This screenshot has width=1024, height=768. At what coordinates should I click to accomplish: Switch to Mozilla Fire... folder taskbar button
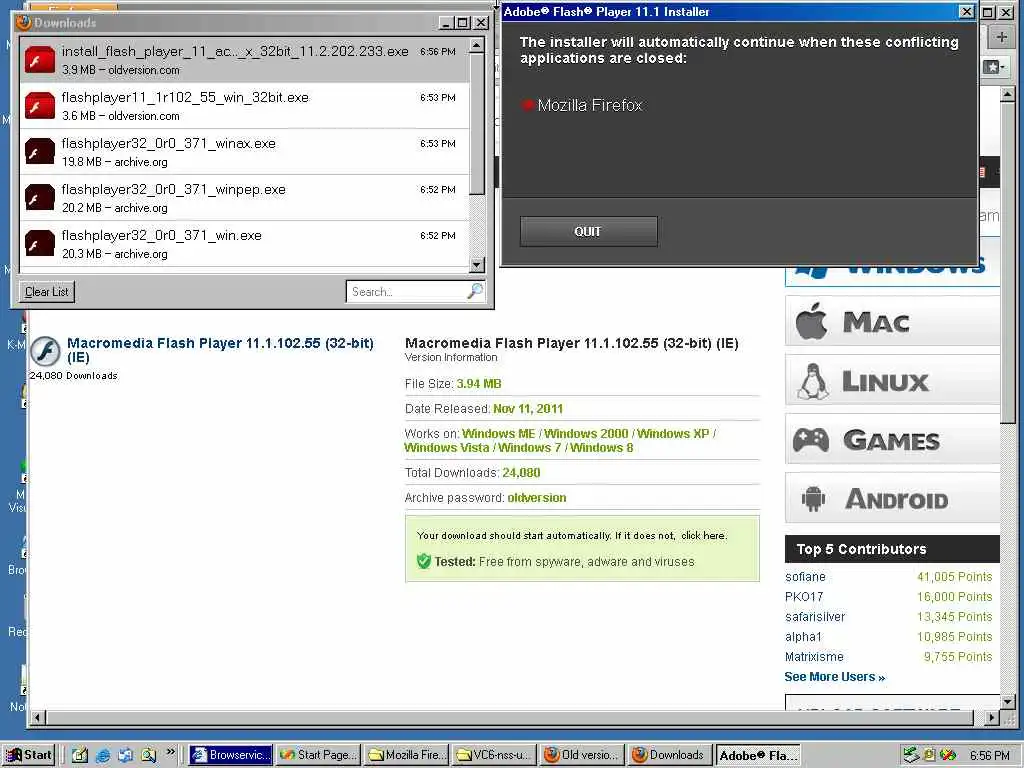tap(407, 755)
